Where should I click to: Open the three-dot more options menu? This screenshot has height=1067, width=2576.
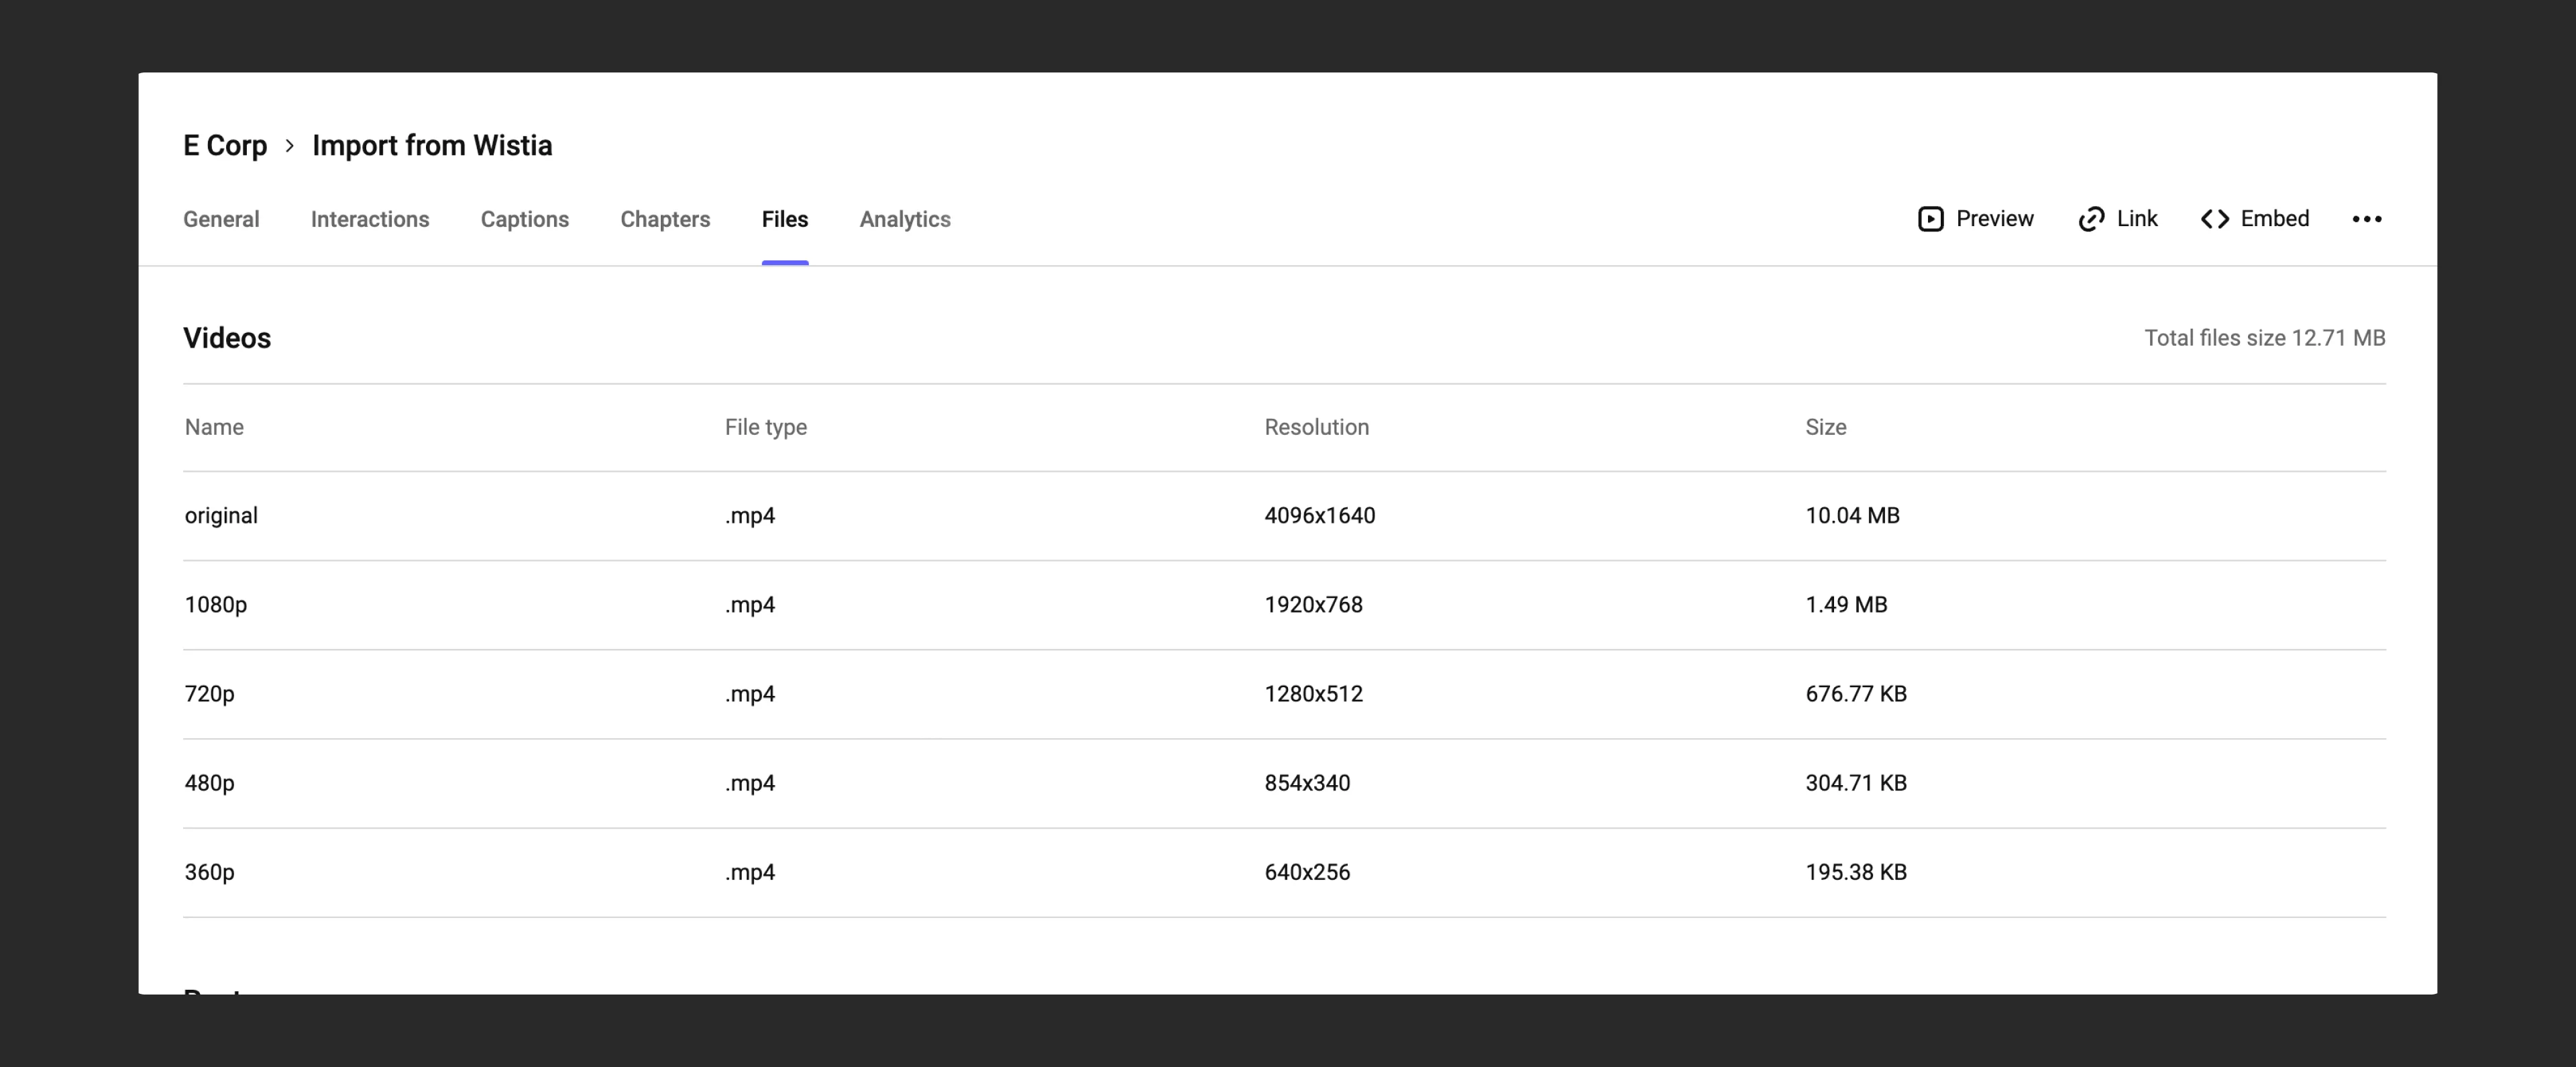(2366, 219)
